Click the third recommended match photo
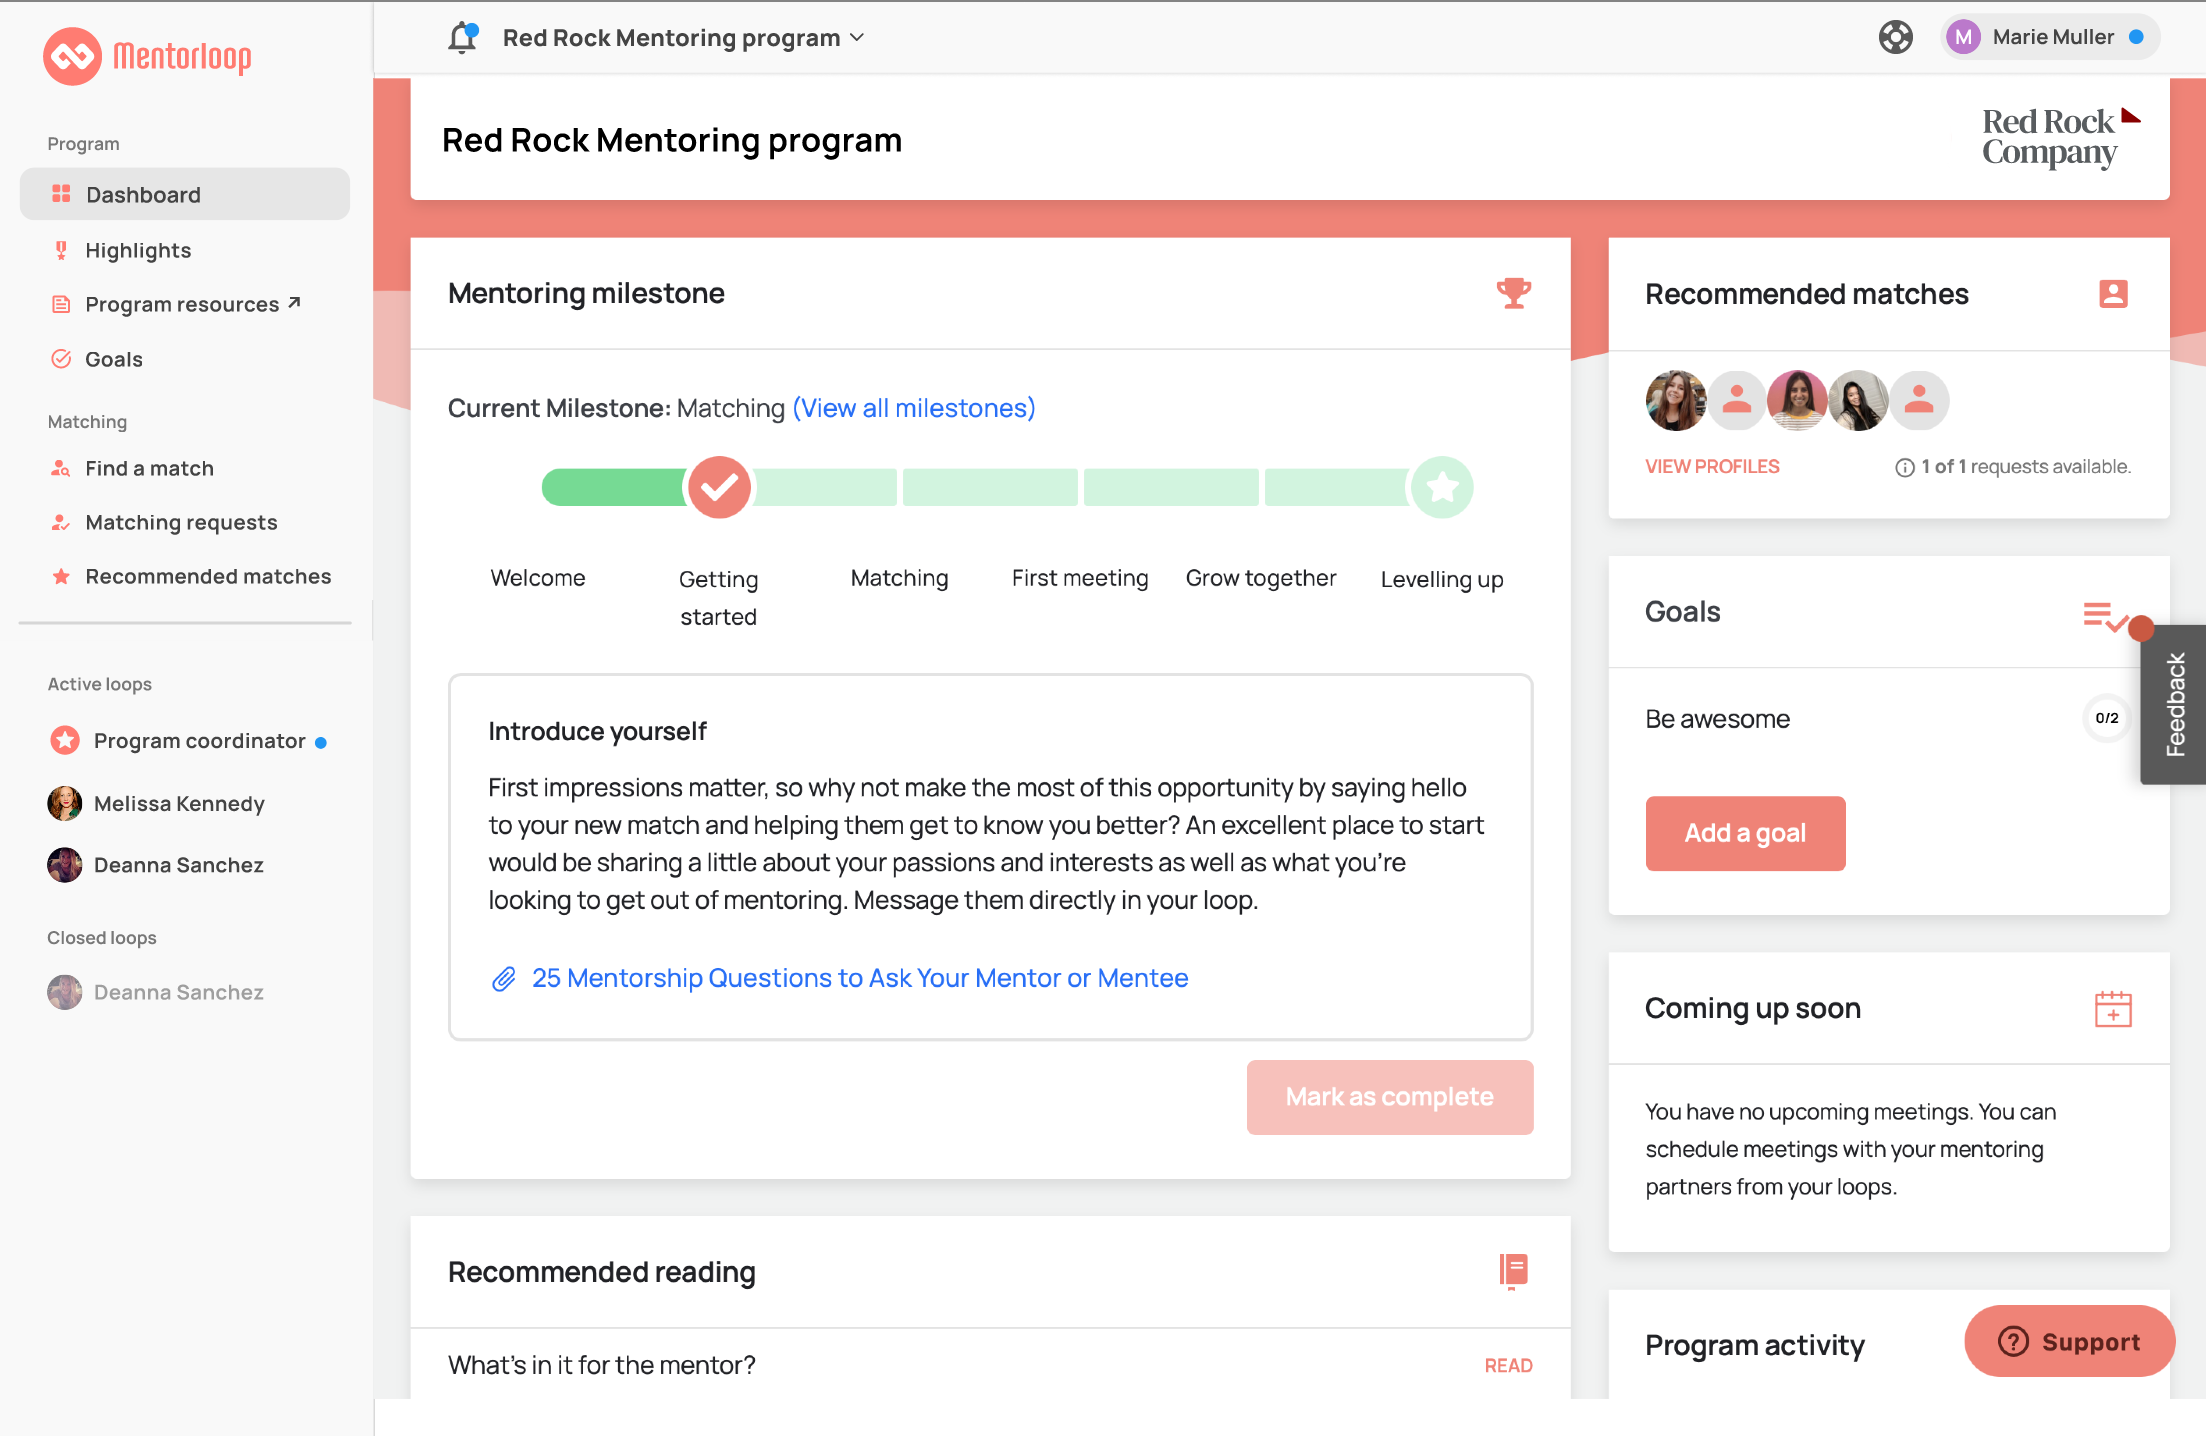Image resolution: width=2206 pixels, height=1436 pixels. click(1798, 401)
